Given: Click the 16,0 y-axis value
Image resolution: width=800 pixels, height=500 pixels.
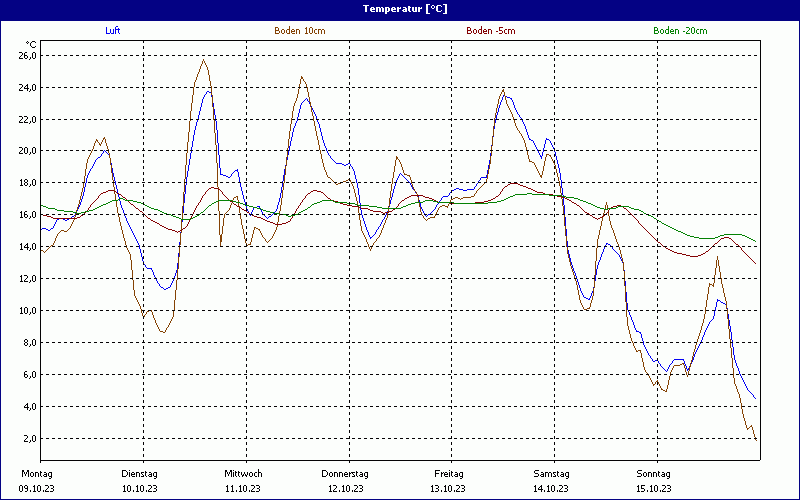Looking at the screenshot, I should pyautogui.click(x=28, y=215).
